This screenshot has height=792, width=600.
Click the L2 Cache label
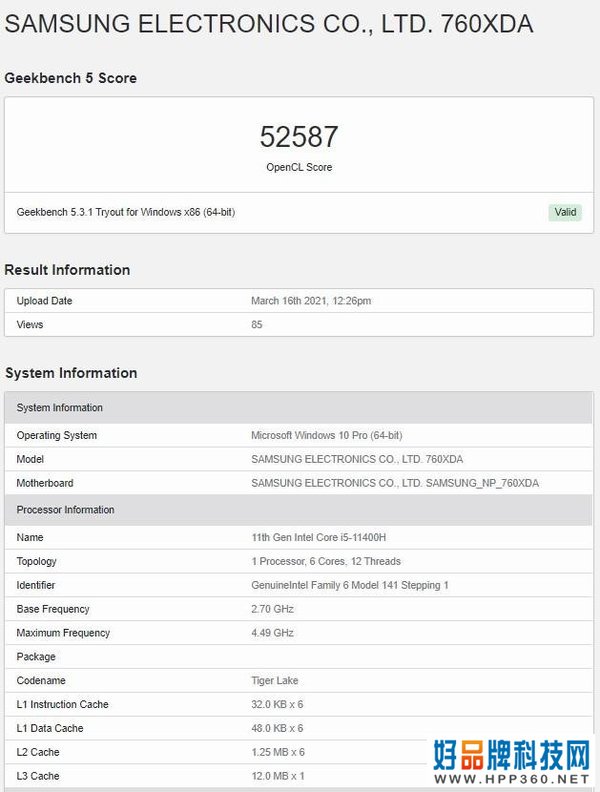[38, 752]
